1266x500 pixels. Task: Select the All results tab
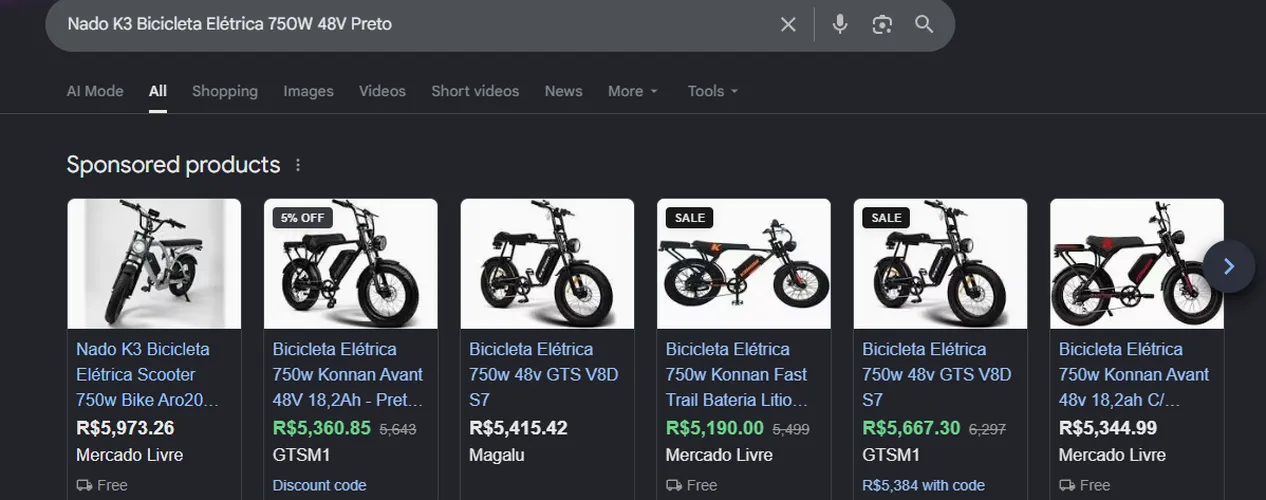click(x=158, y=91)
